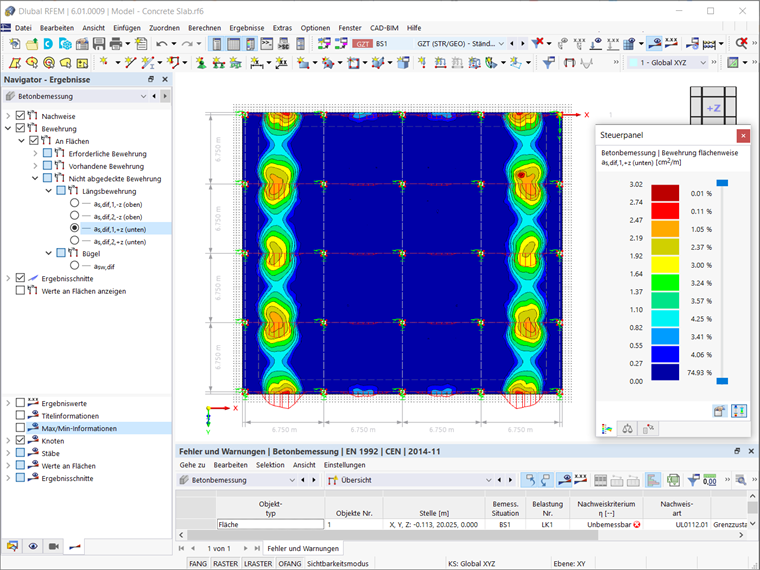Open the Fehler und Warnungen tab
The width and height of the screenshot is (760, 570).
tap(302, 548)
